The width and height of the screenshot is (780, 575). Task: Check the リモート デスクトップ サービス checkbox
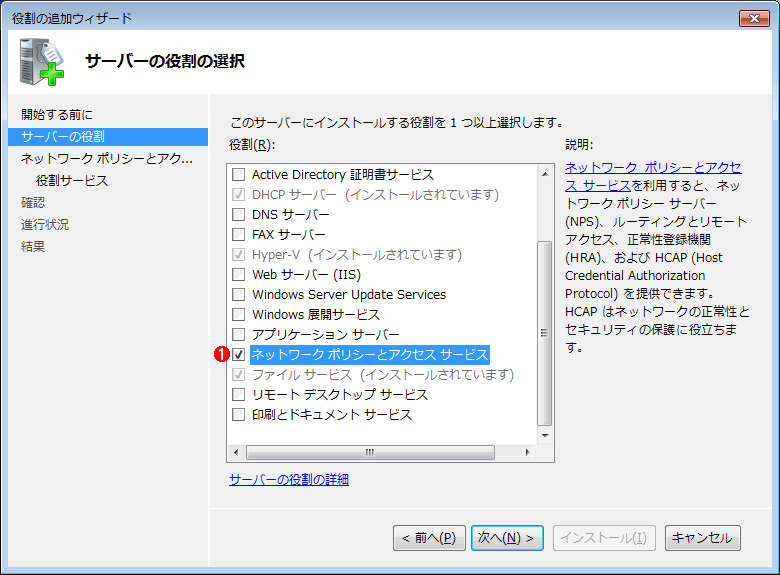[239, 394]
